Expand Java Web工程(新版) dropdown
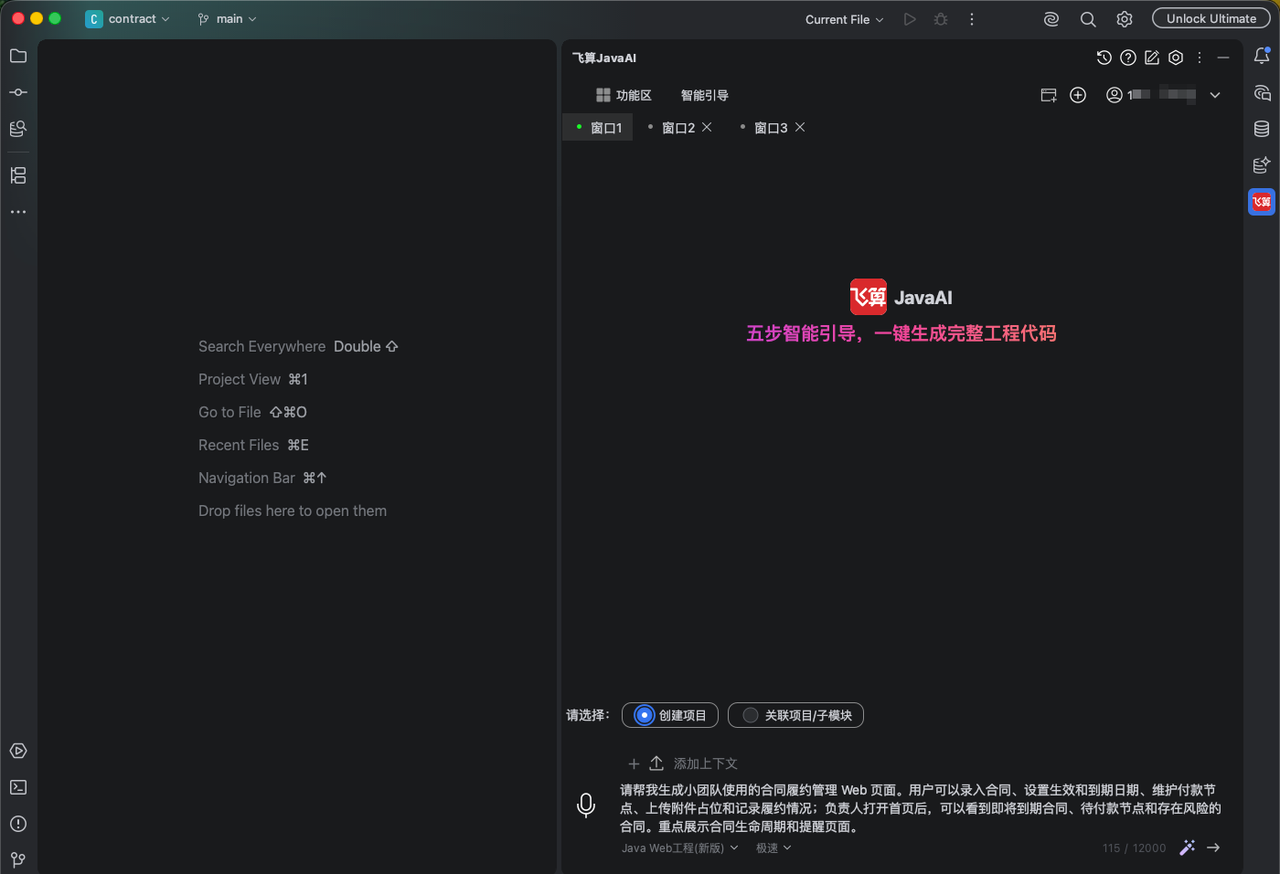This screenshot has height=874, width=1280. tap(680, 848)
